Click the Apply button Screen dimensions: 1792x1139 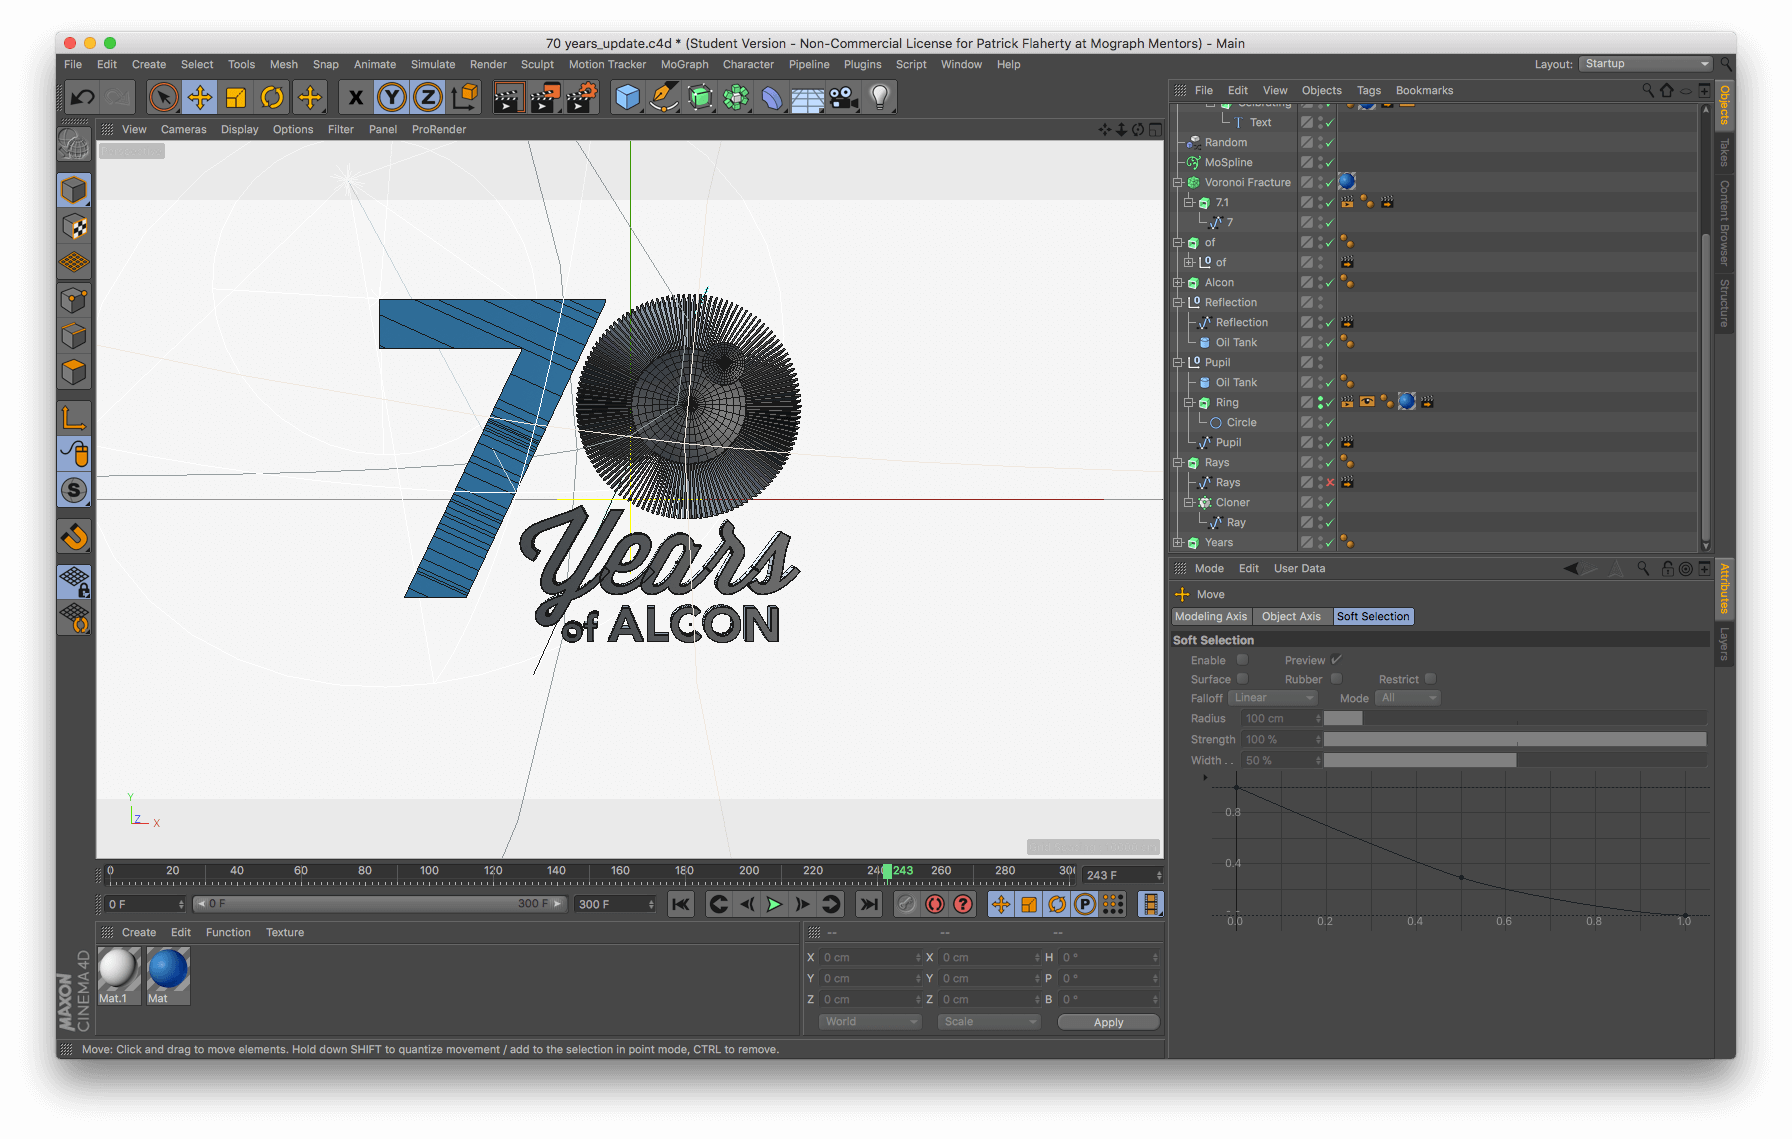1108,1022
